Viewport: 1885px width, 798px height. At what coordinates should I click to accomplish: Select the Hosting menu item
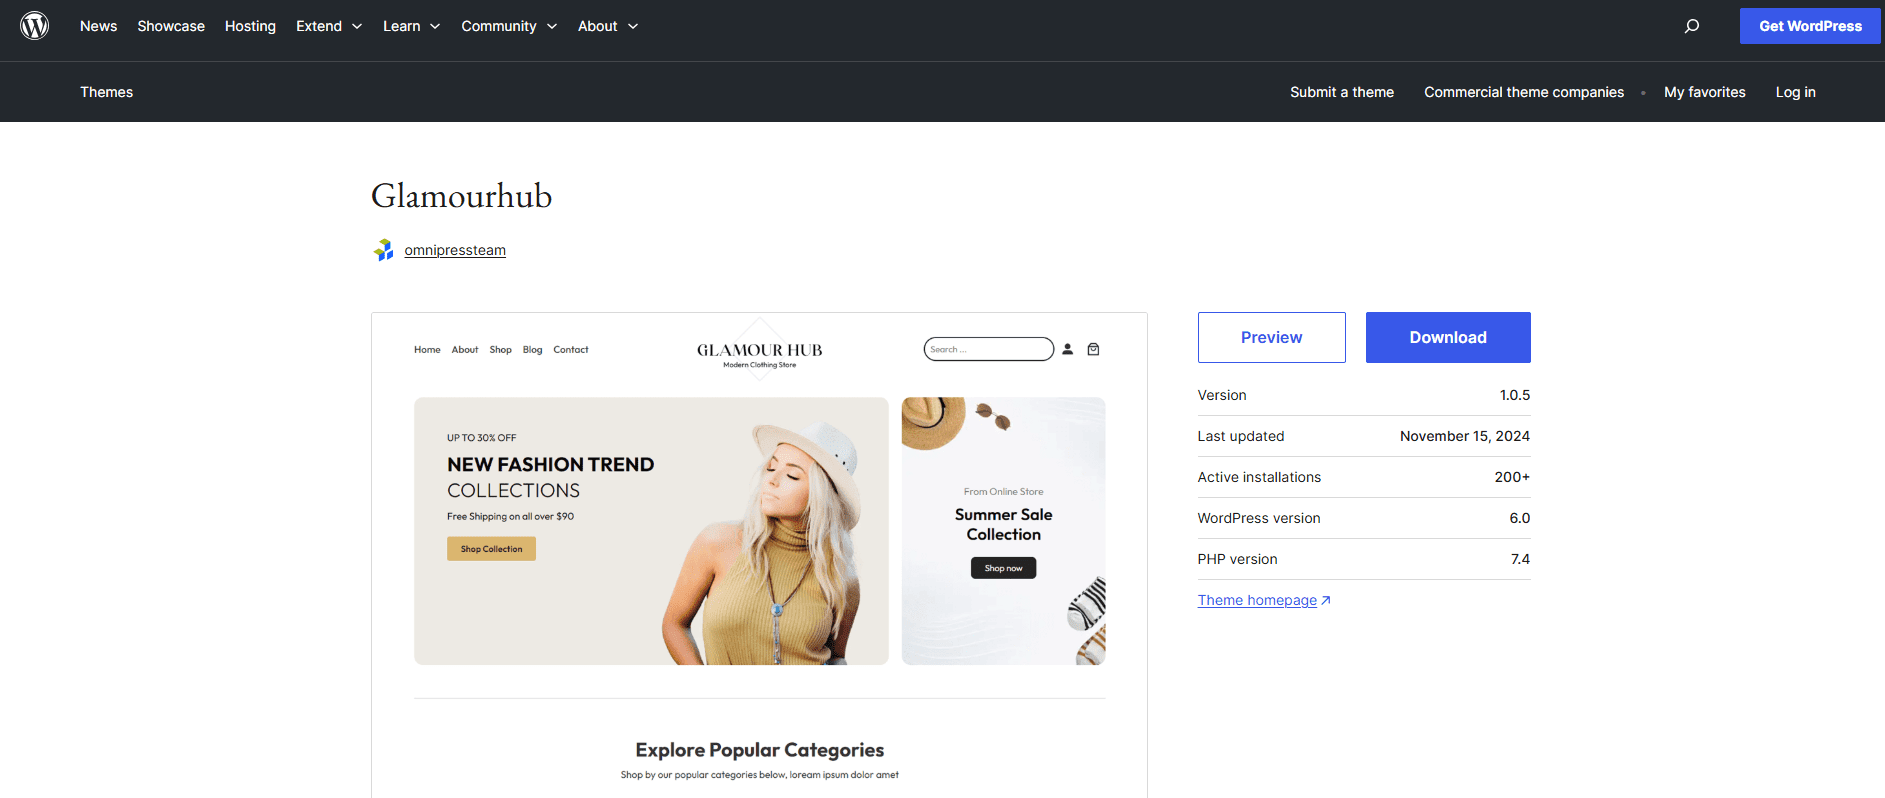[x=250, y=26]
